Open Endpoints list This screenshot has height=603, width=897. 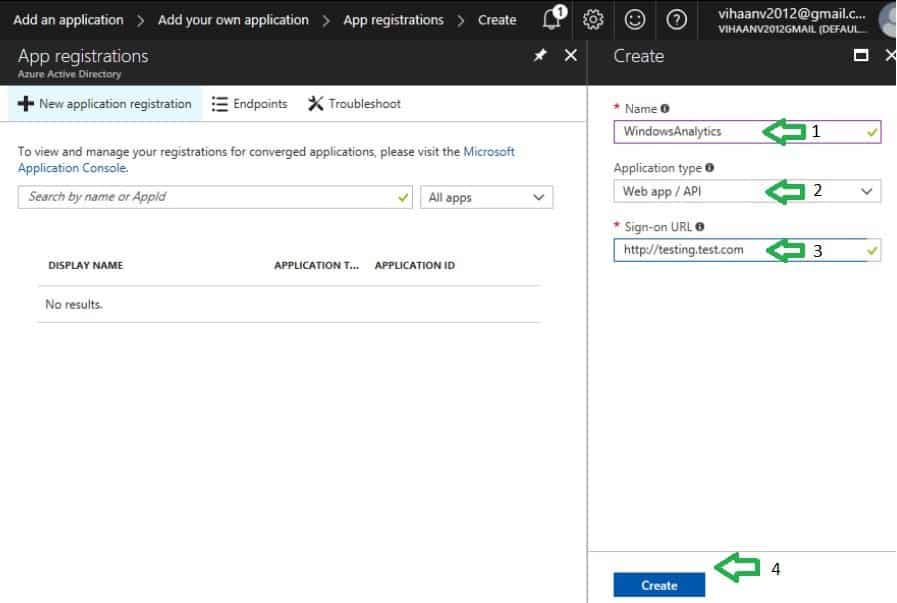pyautogui.click(x=249, y=104)
